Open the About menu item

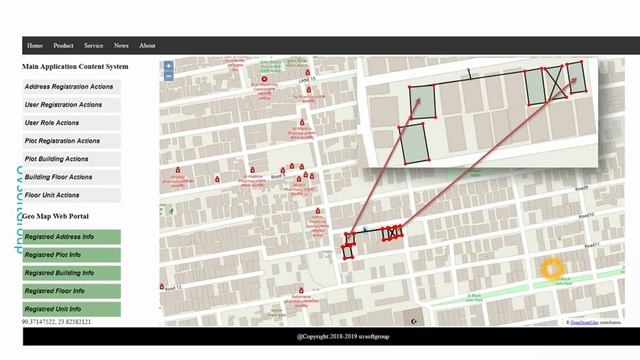pyautogui.click(x=147, y=46)
